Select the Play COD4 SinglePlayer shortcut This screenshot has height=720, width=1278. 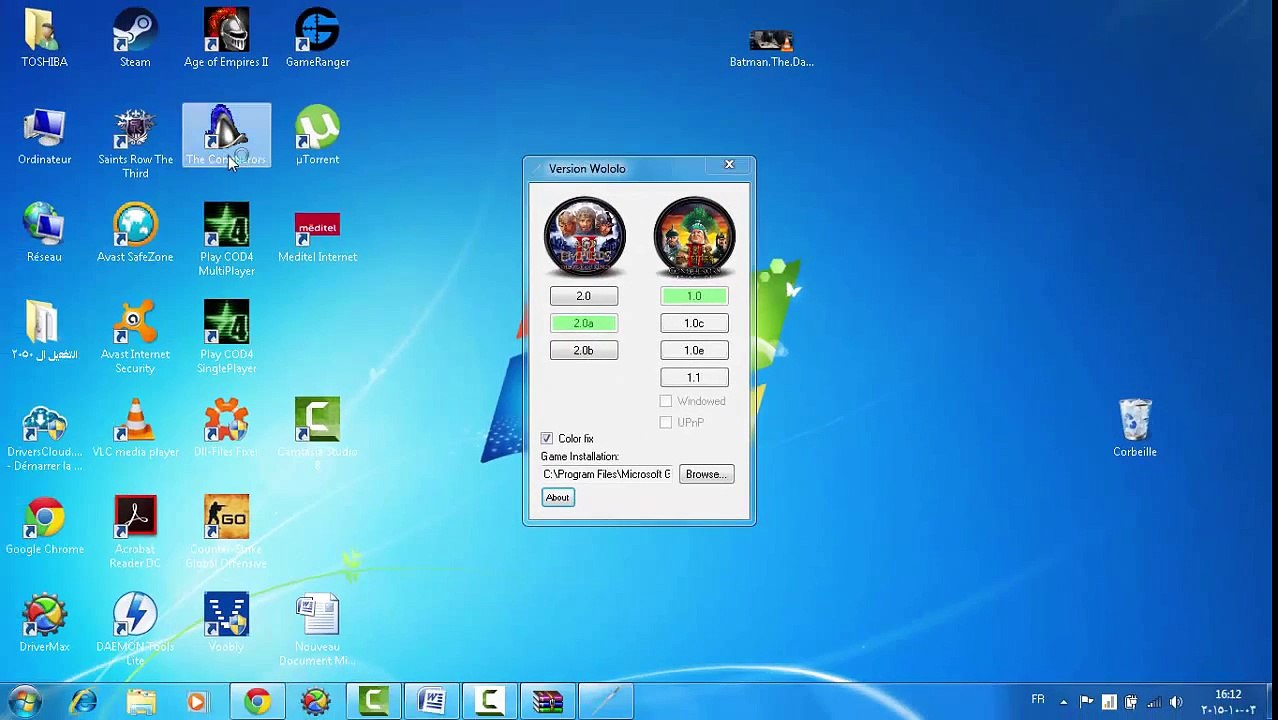tap(226, 338)
